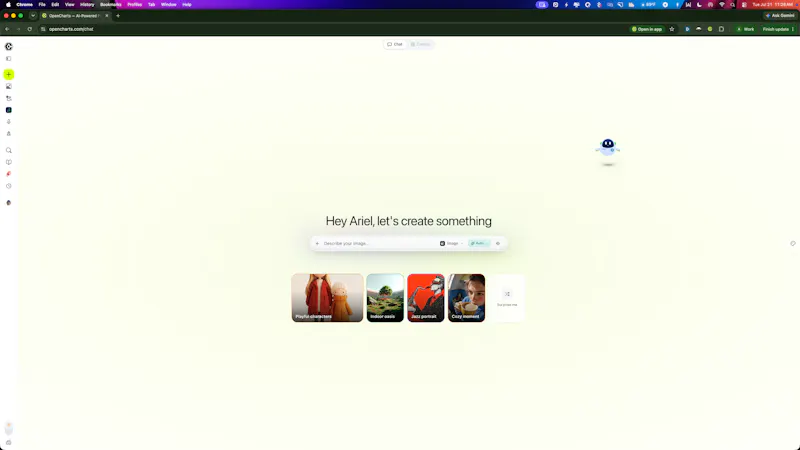Click small icon at right page edge

[793, 243]
